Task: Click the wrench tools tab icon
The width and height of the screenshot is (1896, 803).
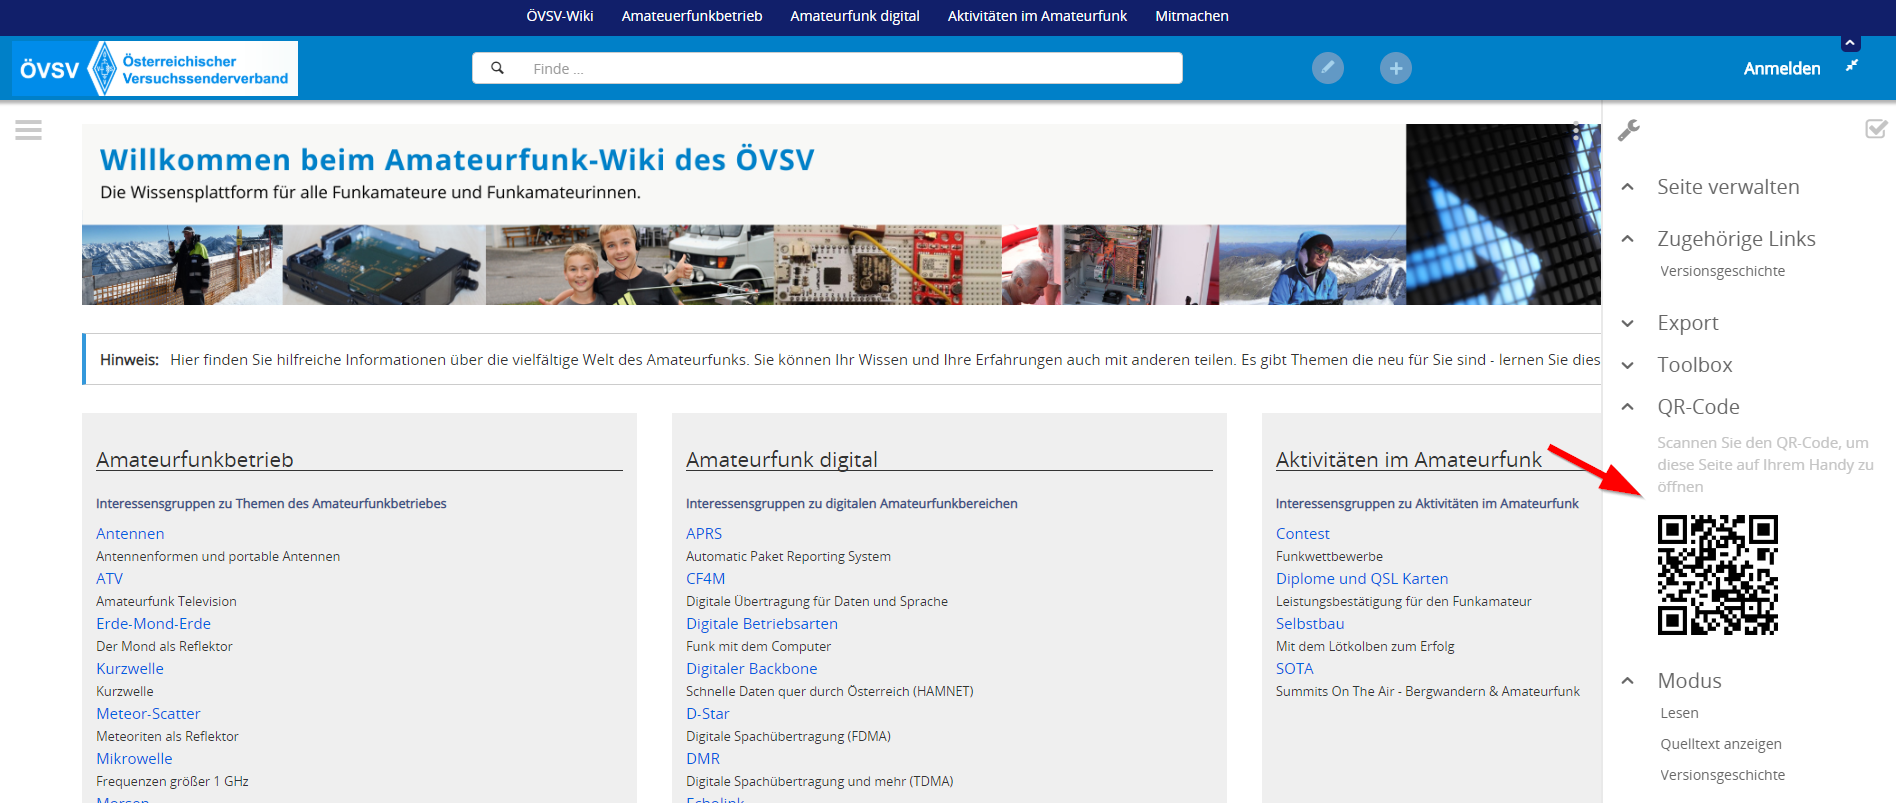Action: pyautogui.click(x=1629, y=130)
